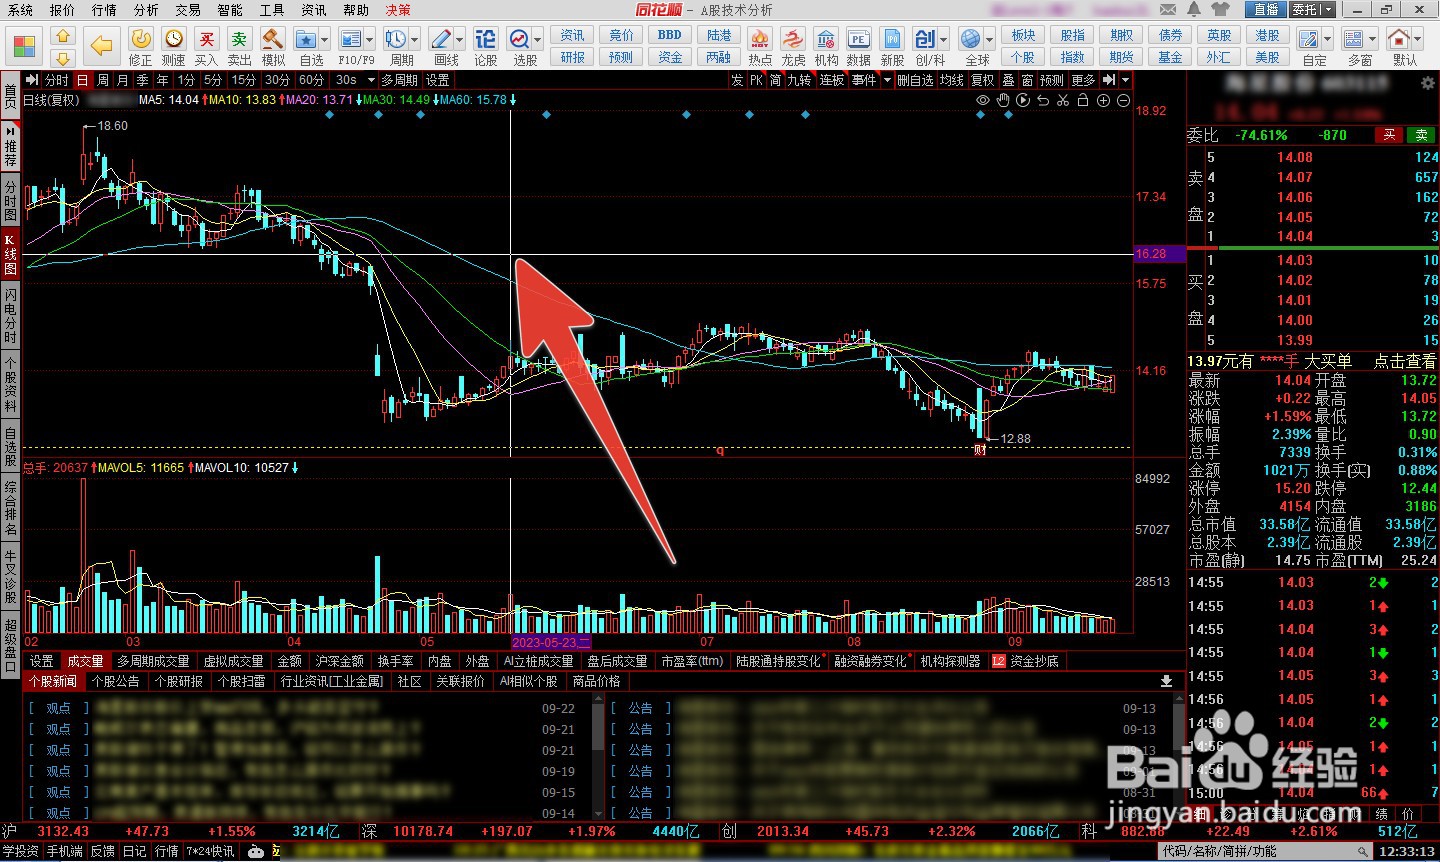
Task: Click the red 买 button in quote panel
Action: [1389, 135]
